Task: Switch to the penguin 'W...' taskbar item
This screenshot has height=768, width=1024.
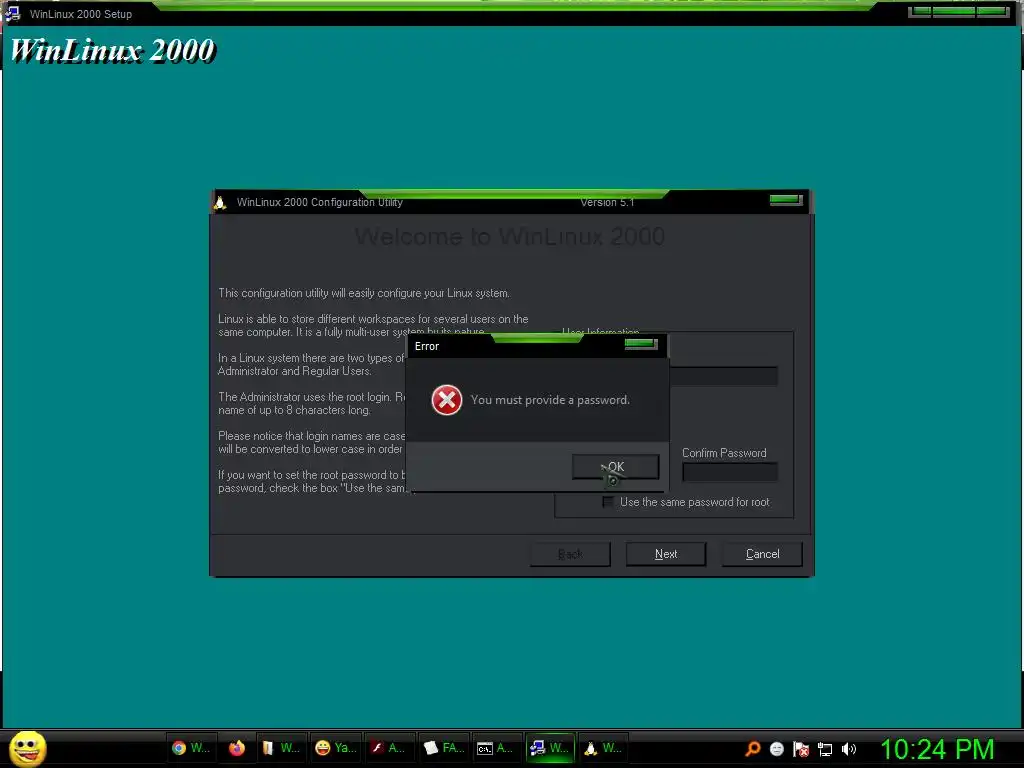Action: tap(603, 748)
